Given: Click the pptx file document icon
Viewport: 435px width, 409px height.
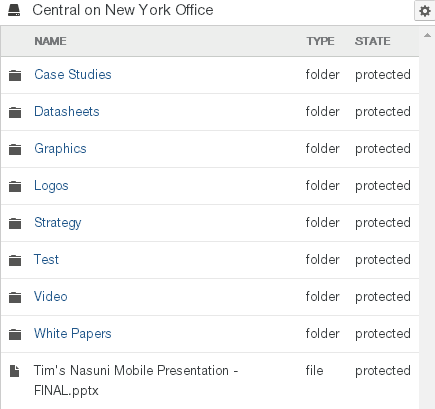Looking at the screenshot, I should (x=14, y=371).
